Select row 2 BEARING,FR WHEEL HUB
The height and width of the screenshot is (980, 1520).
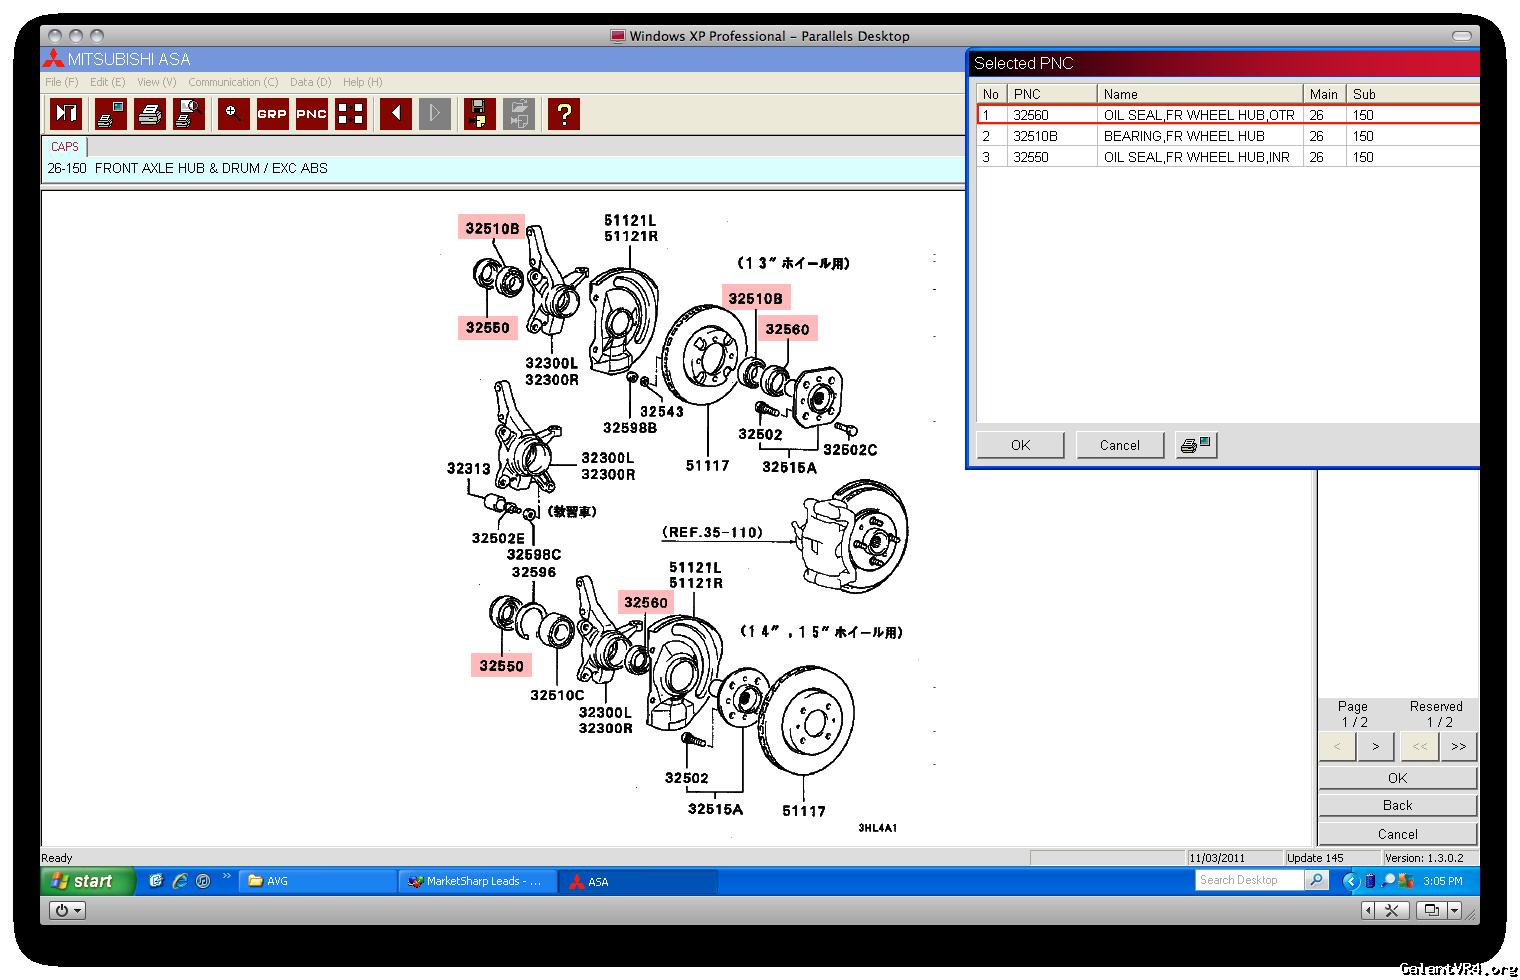coord(1227,136)
